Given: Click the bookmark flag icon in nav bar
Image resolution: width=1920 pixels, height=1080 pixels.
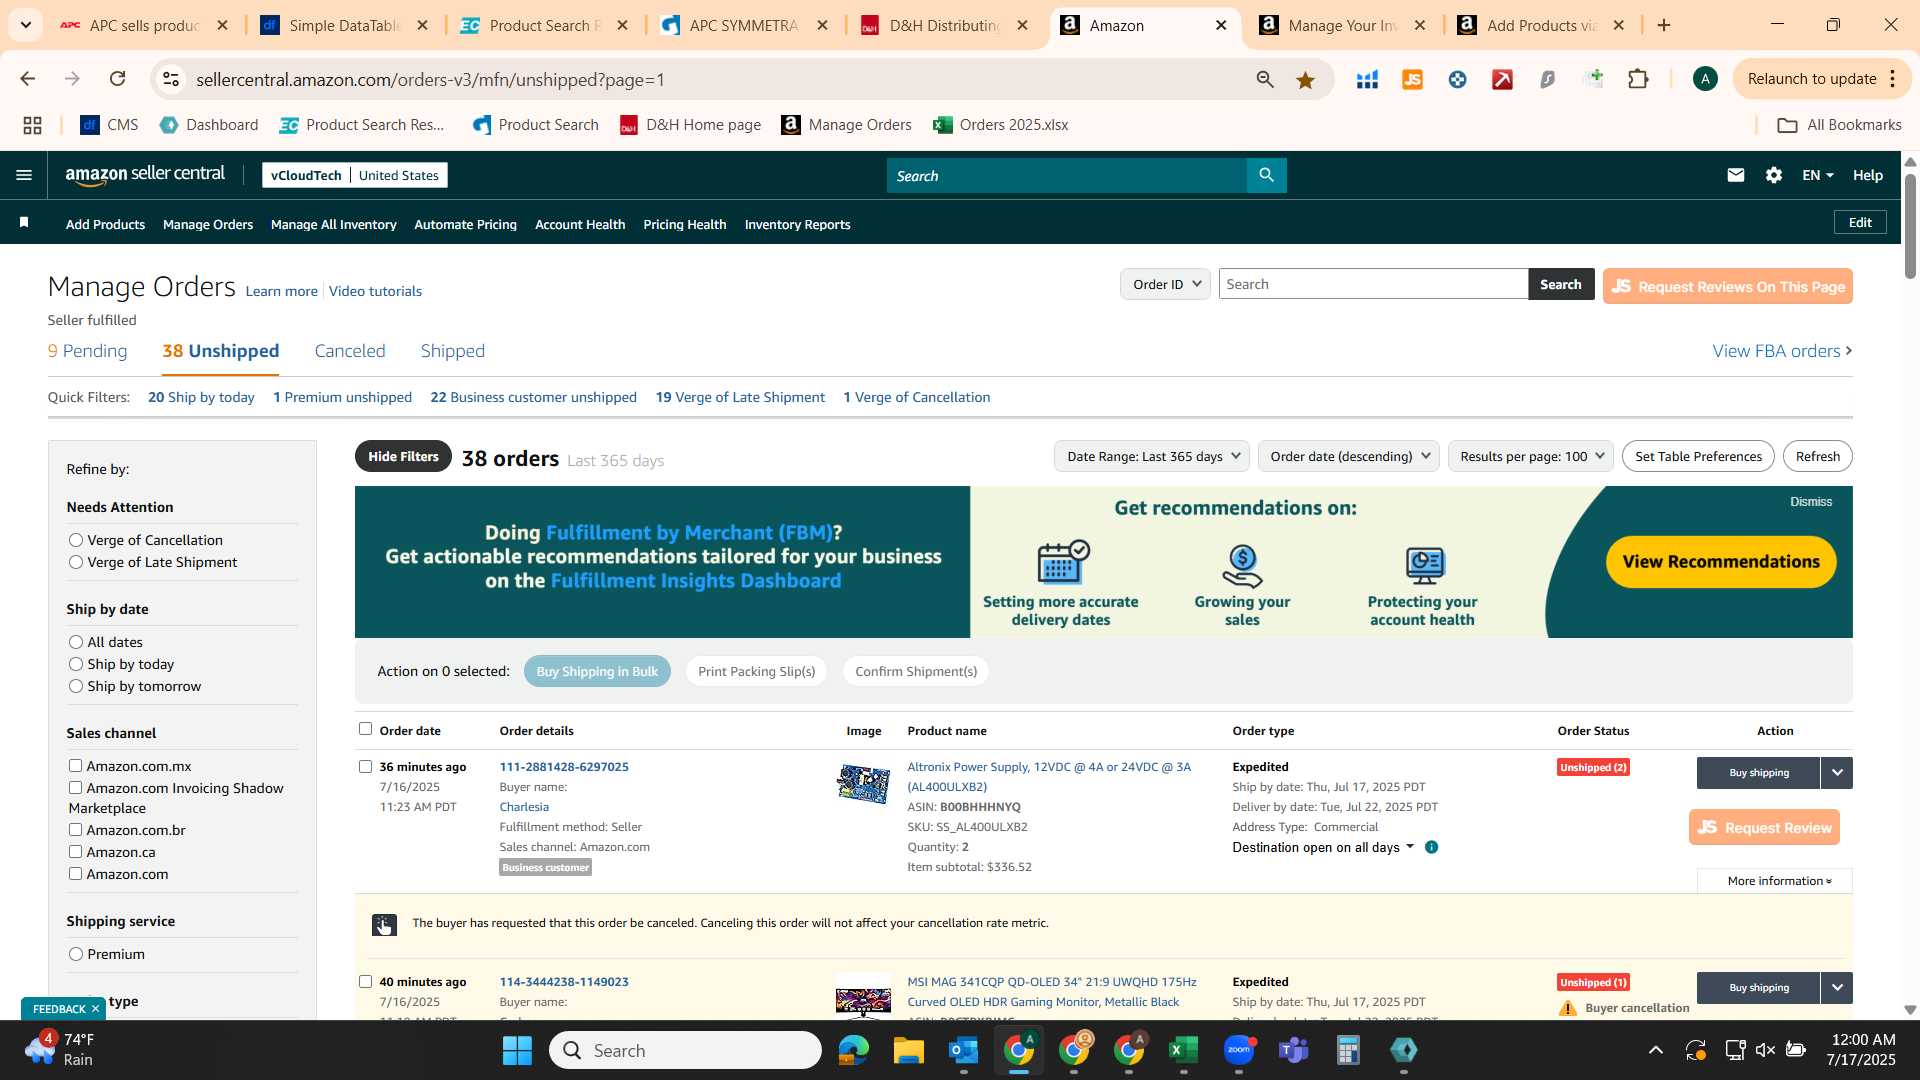Looking at the screenshot, I should click(24, 223).
